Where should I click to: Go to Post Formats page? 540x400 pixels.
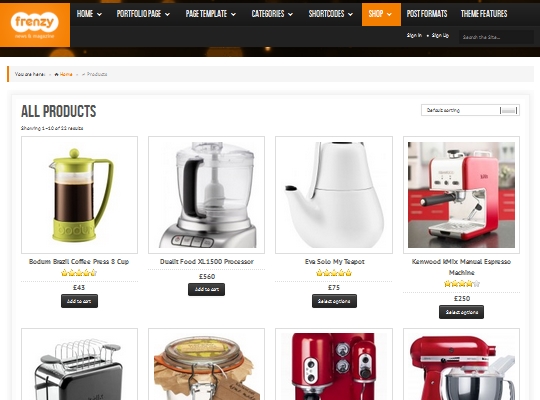427,14
